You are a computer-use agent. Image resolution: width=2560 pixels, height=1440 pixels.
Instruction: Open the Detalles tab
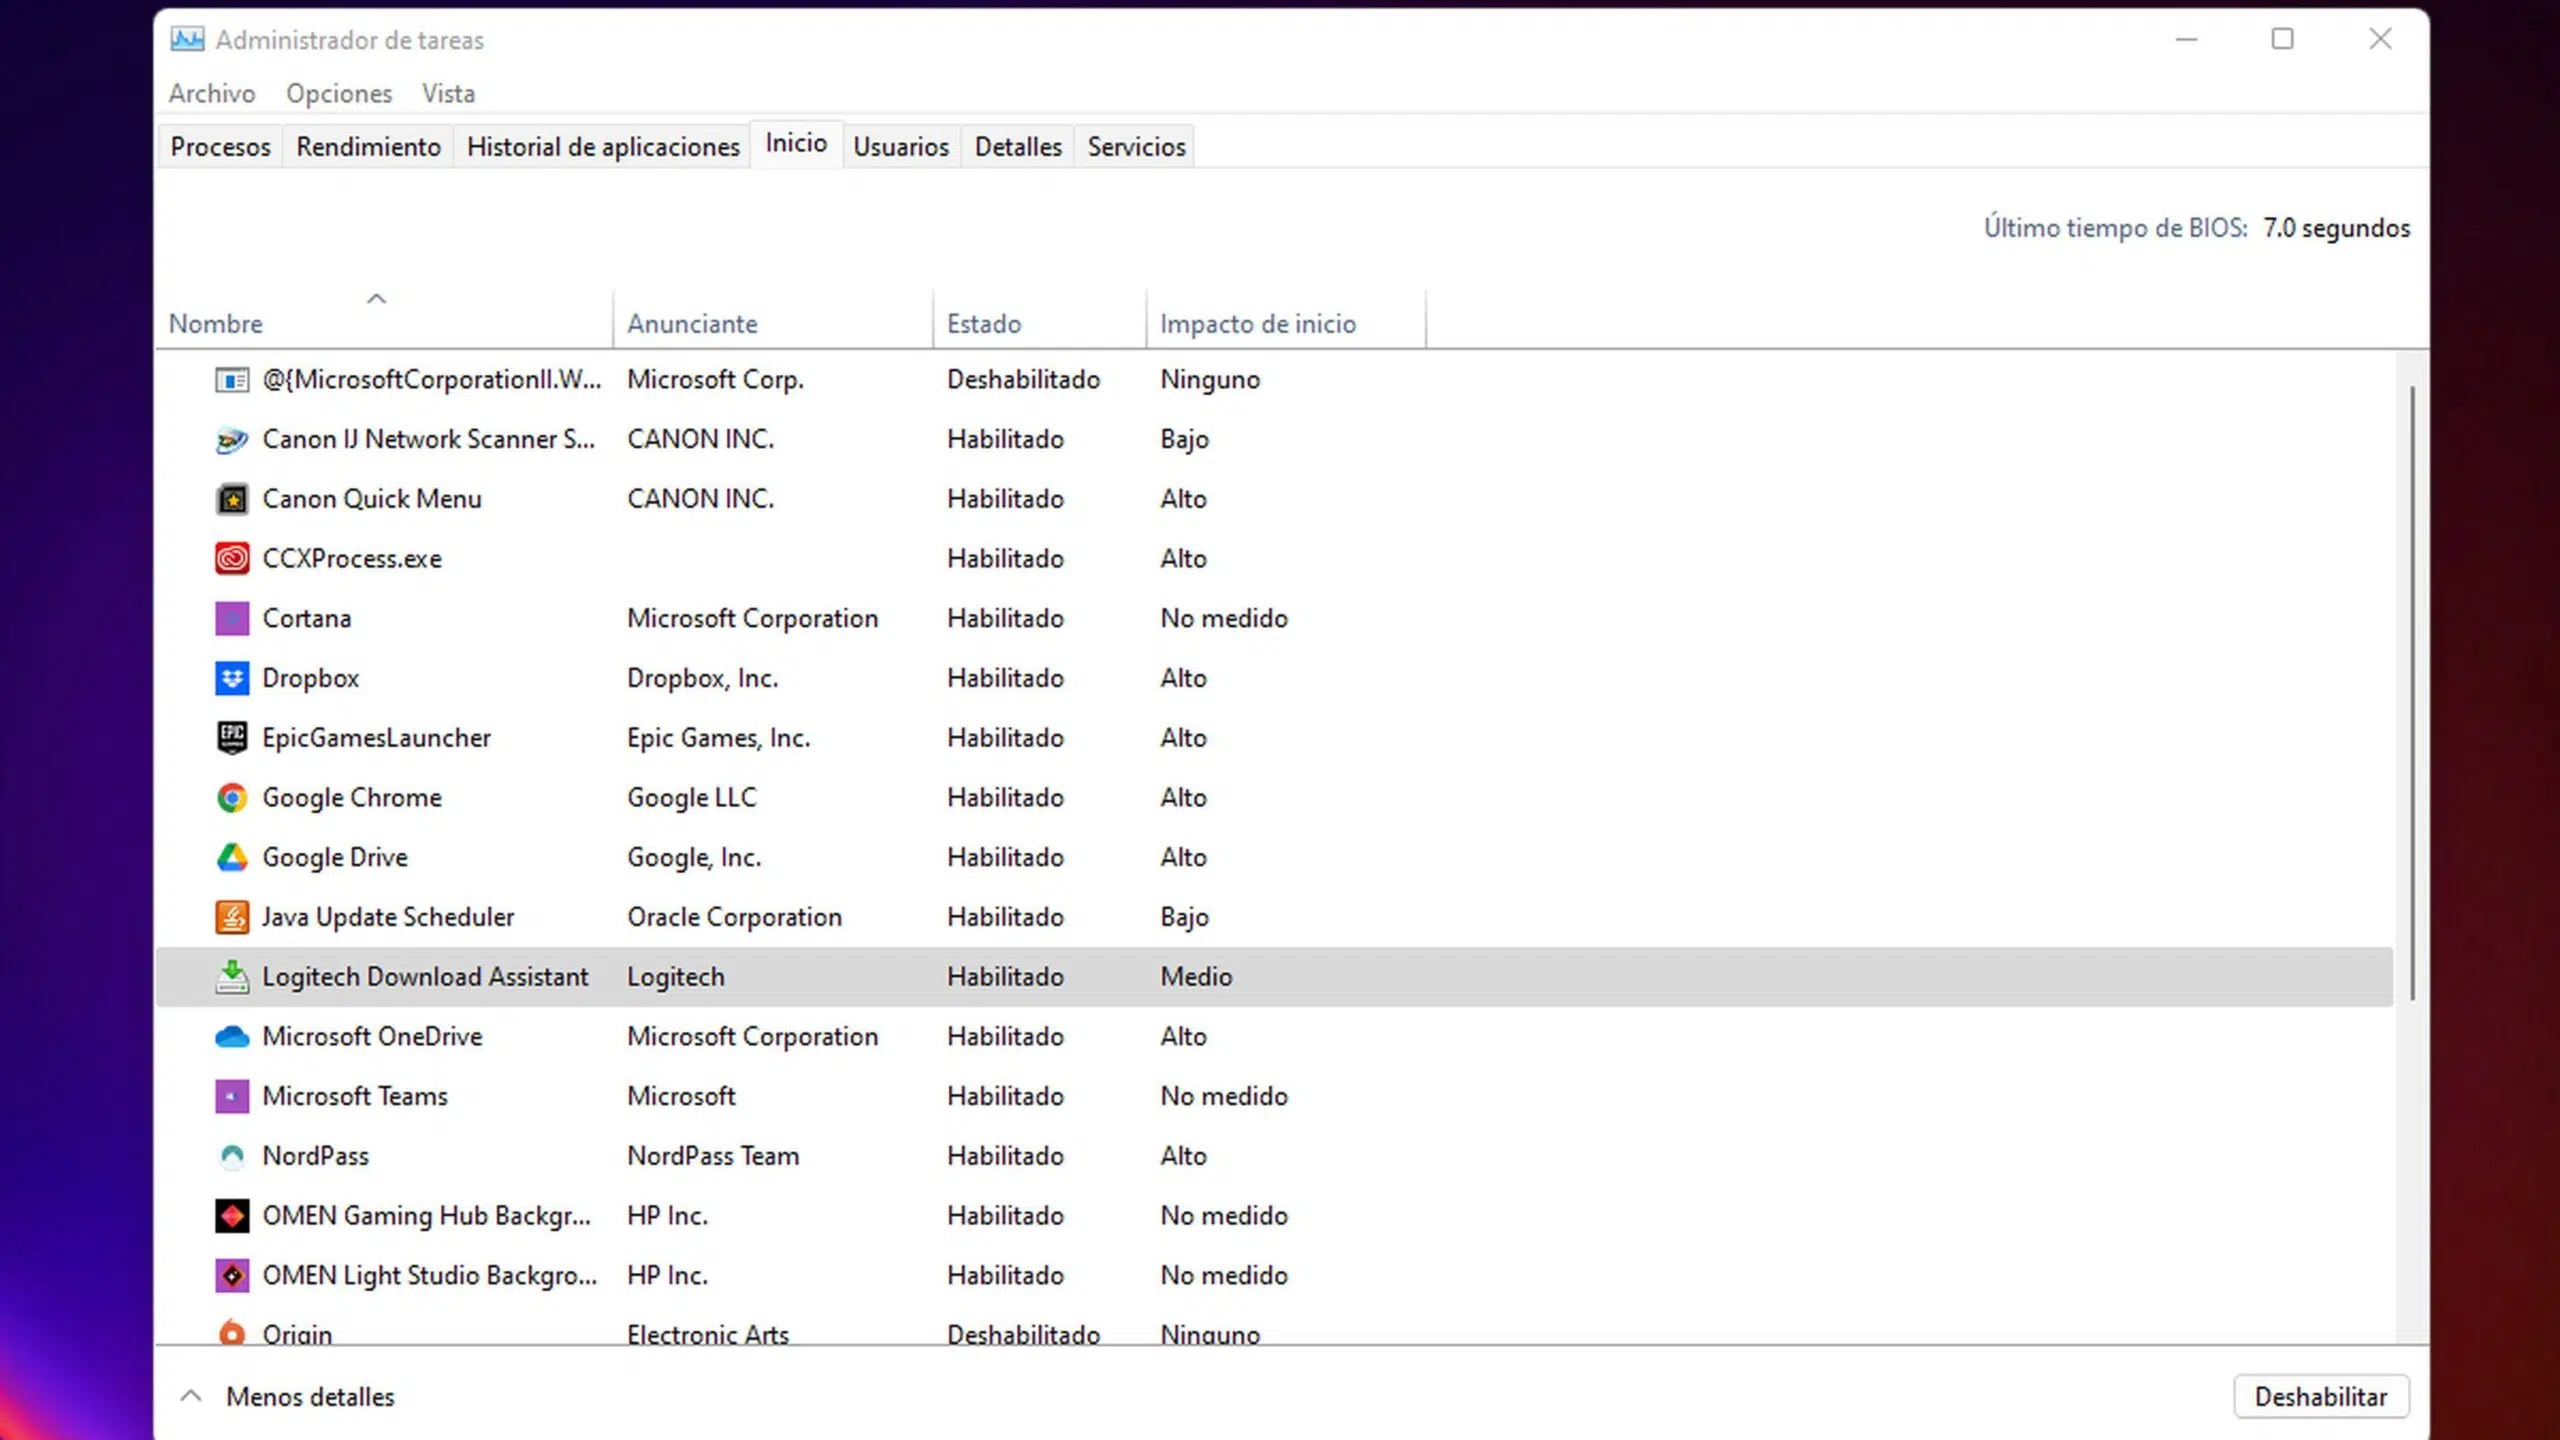tap(1018, 146)
